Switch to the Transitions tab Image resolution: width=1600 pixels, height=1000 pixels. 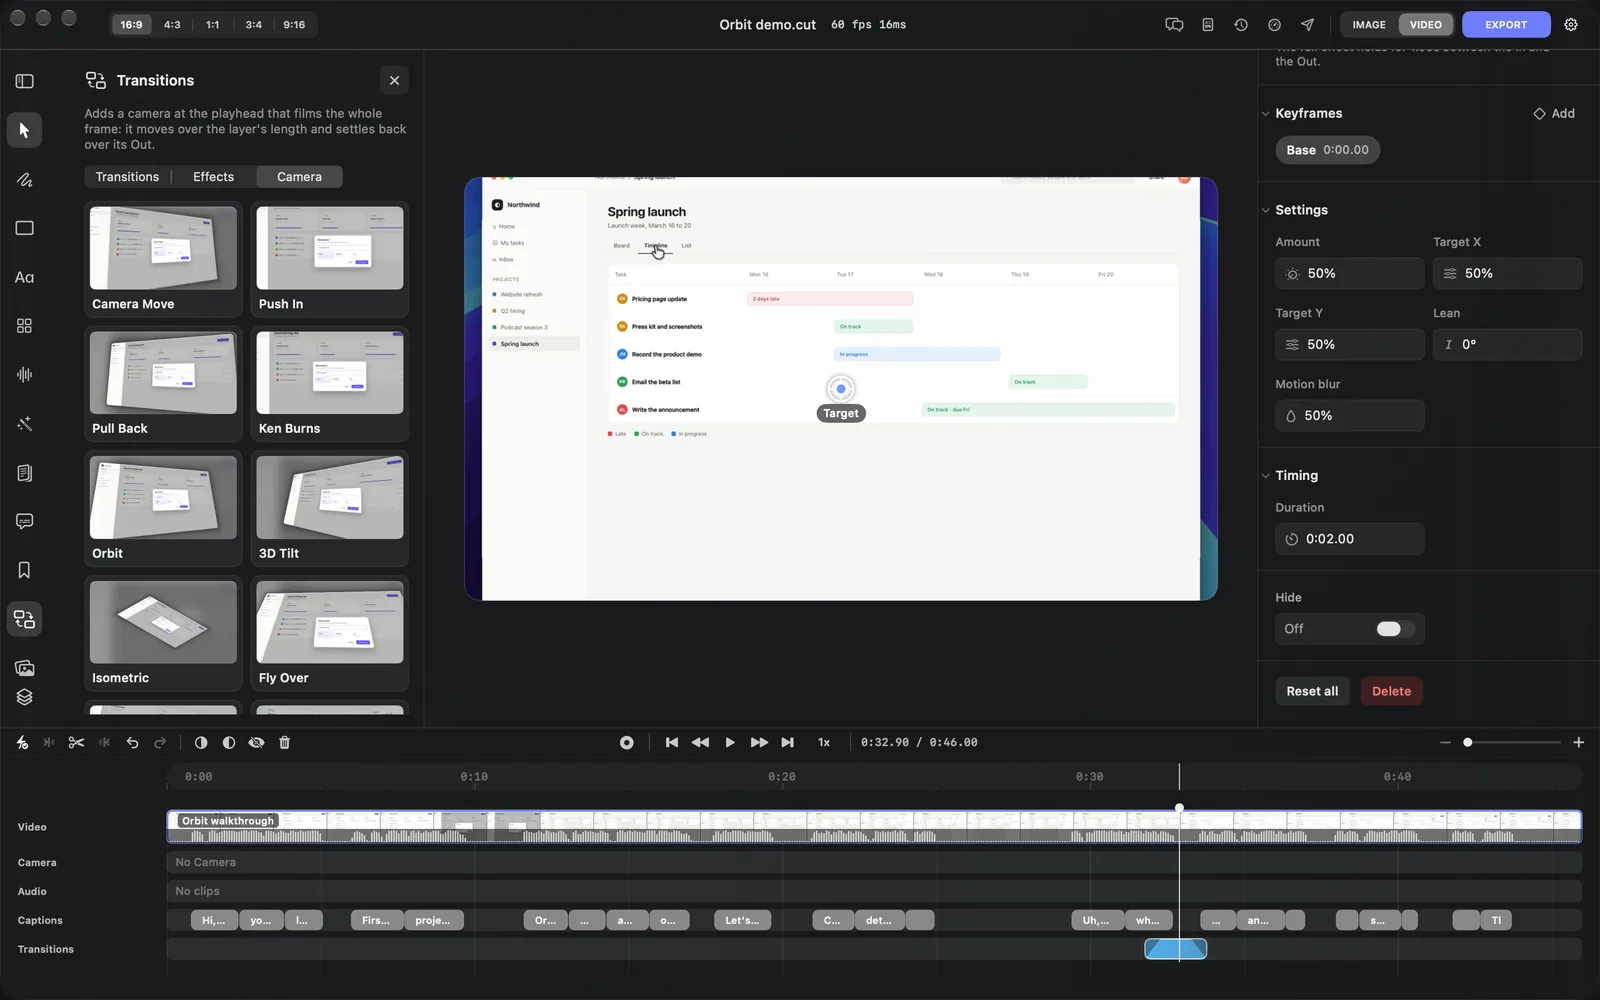point(127,177)
